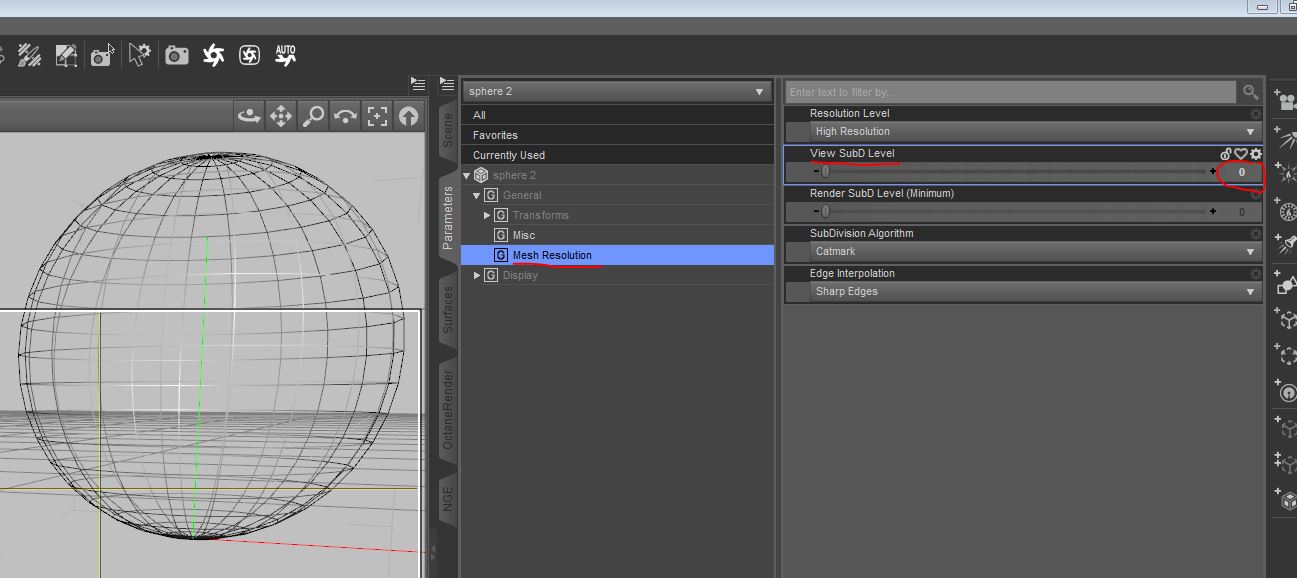Switch to the Scene side tab
The image size is (1297, 578).
click(x=448, y=130)
